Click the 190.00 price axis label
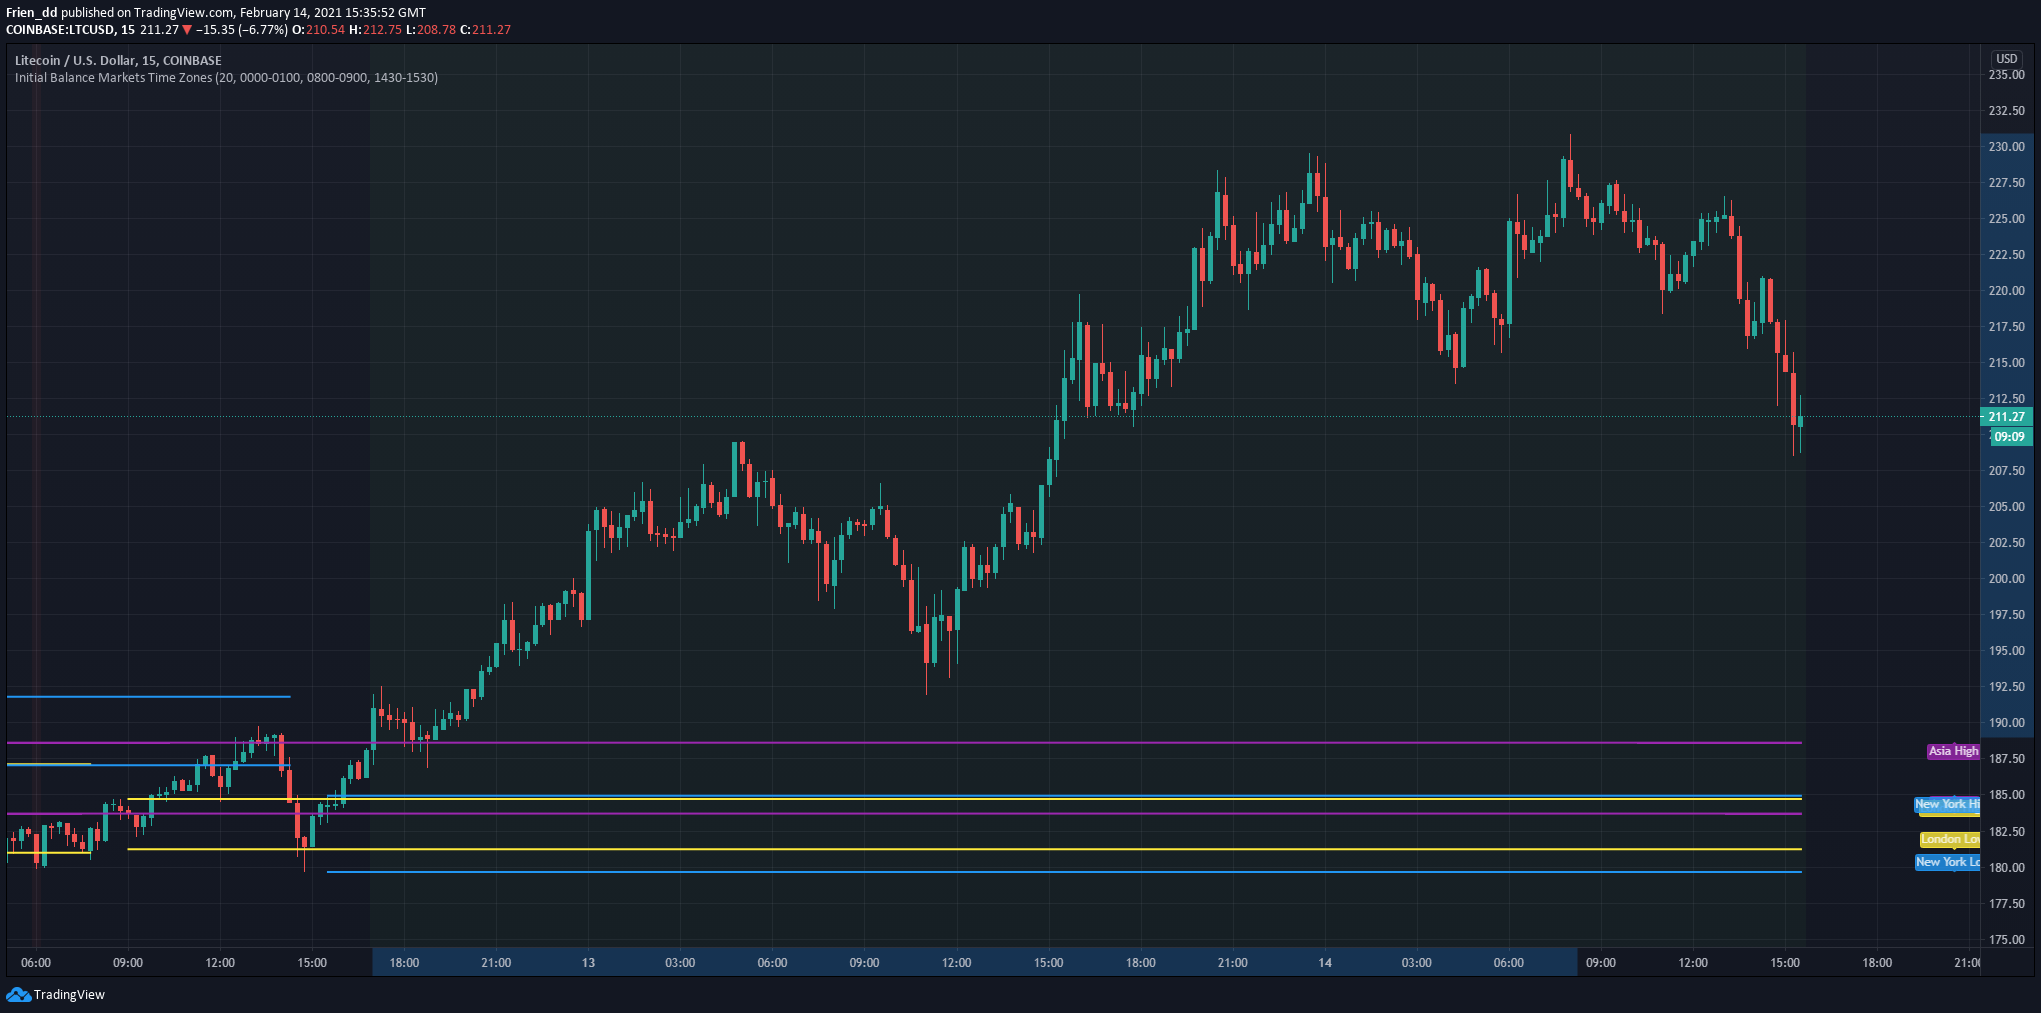Viewport: 2041px width, 1013px height. (2007, 723)
